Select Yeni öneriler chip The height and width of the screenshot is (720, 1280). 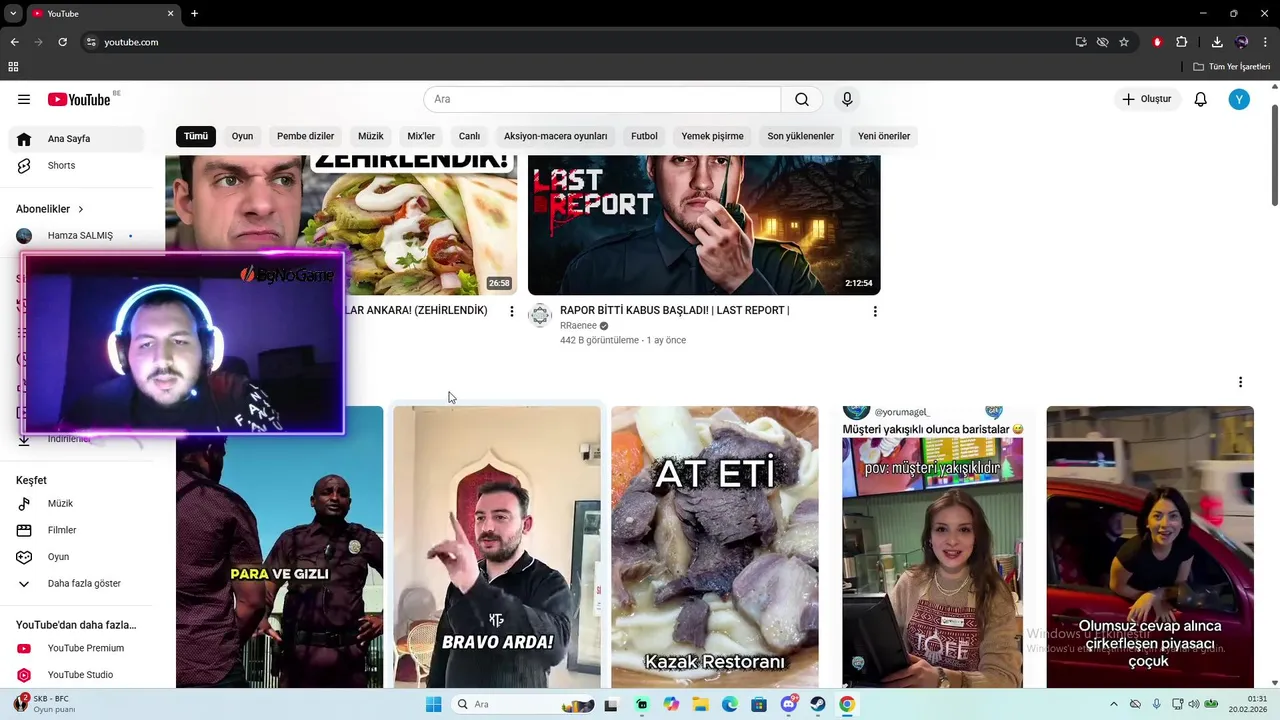(884, 136)
